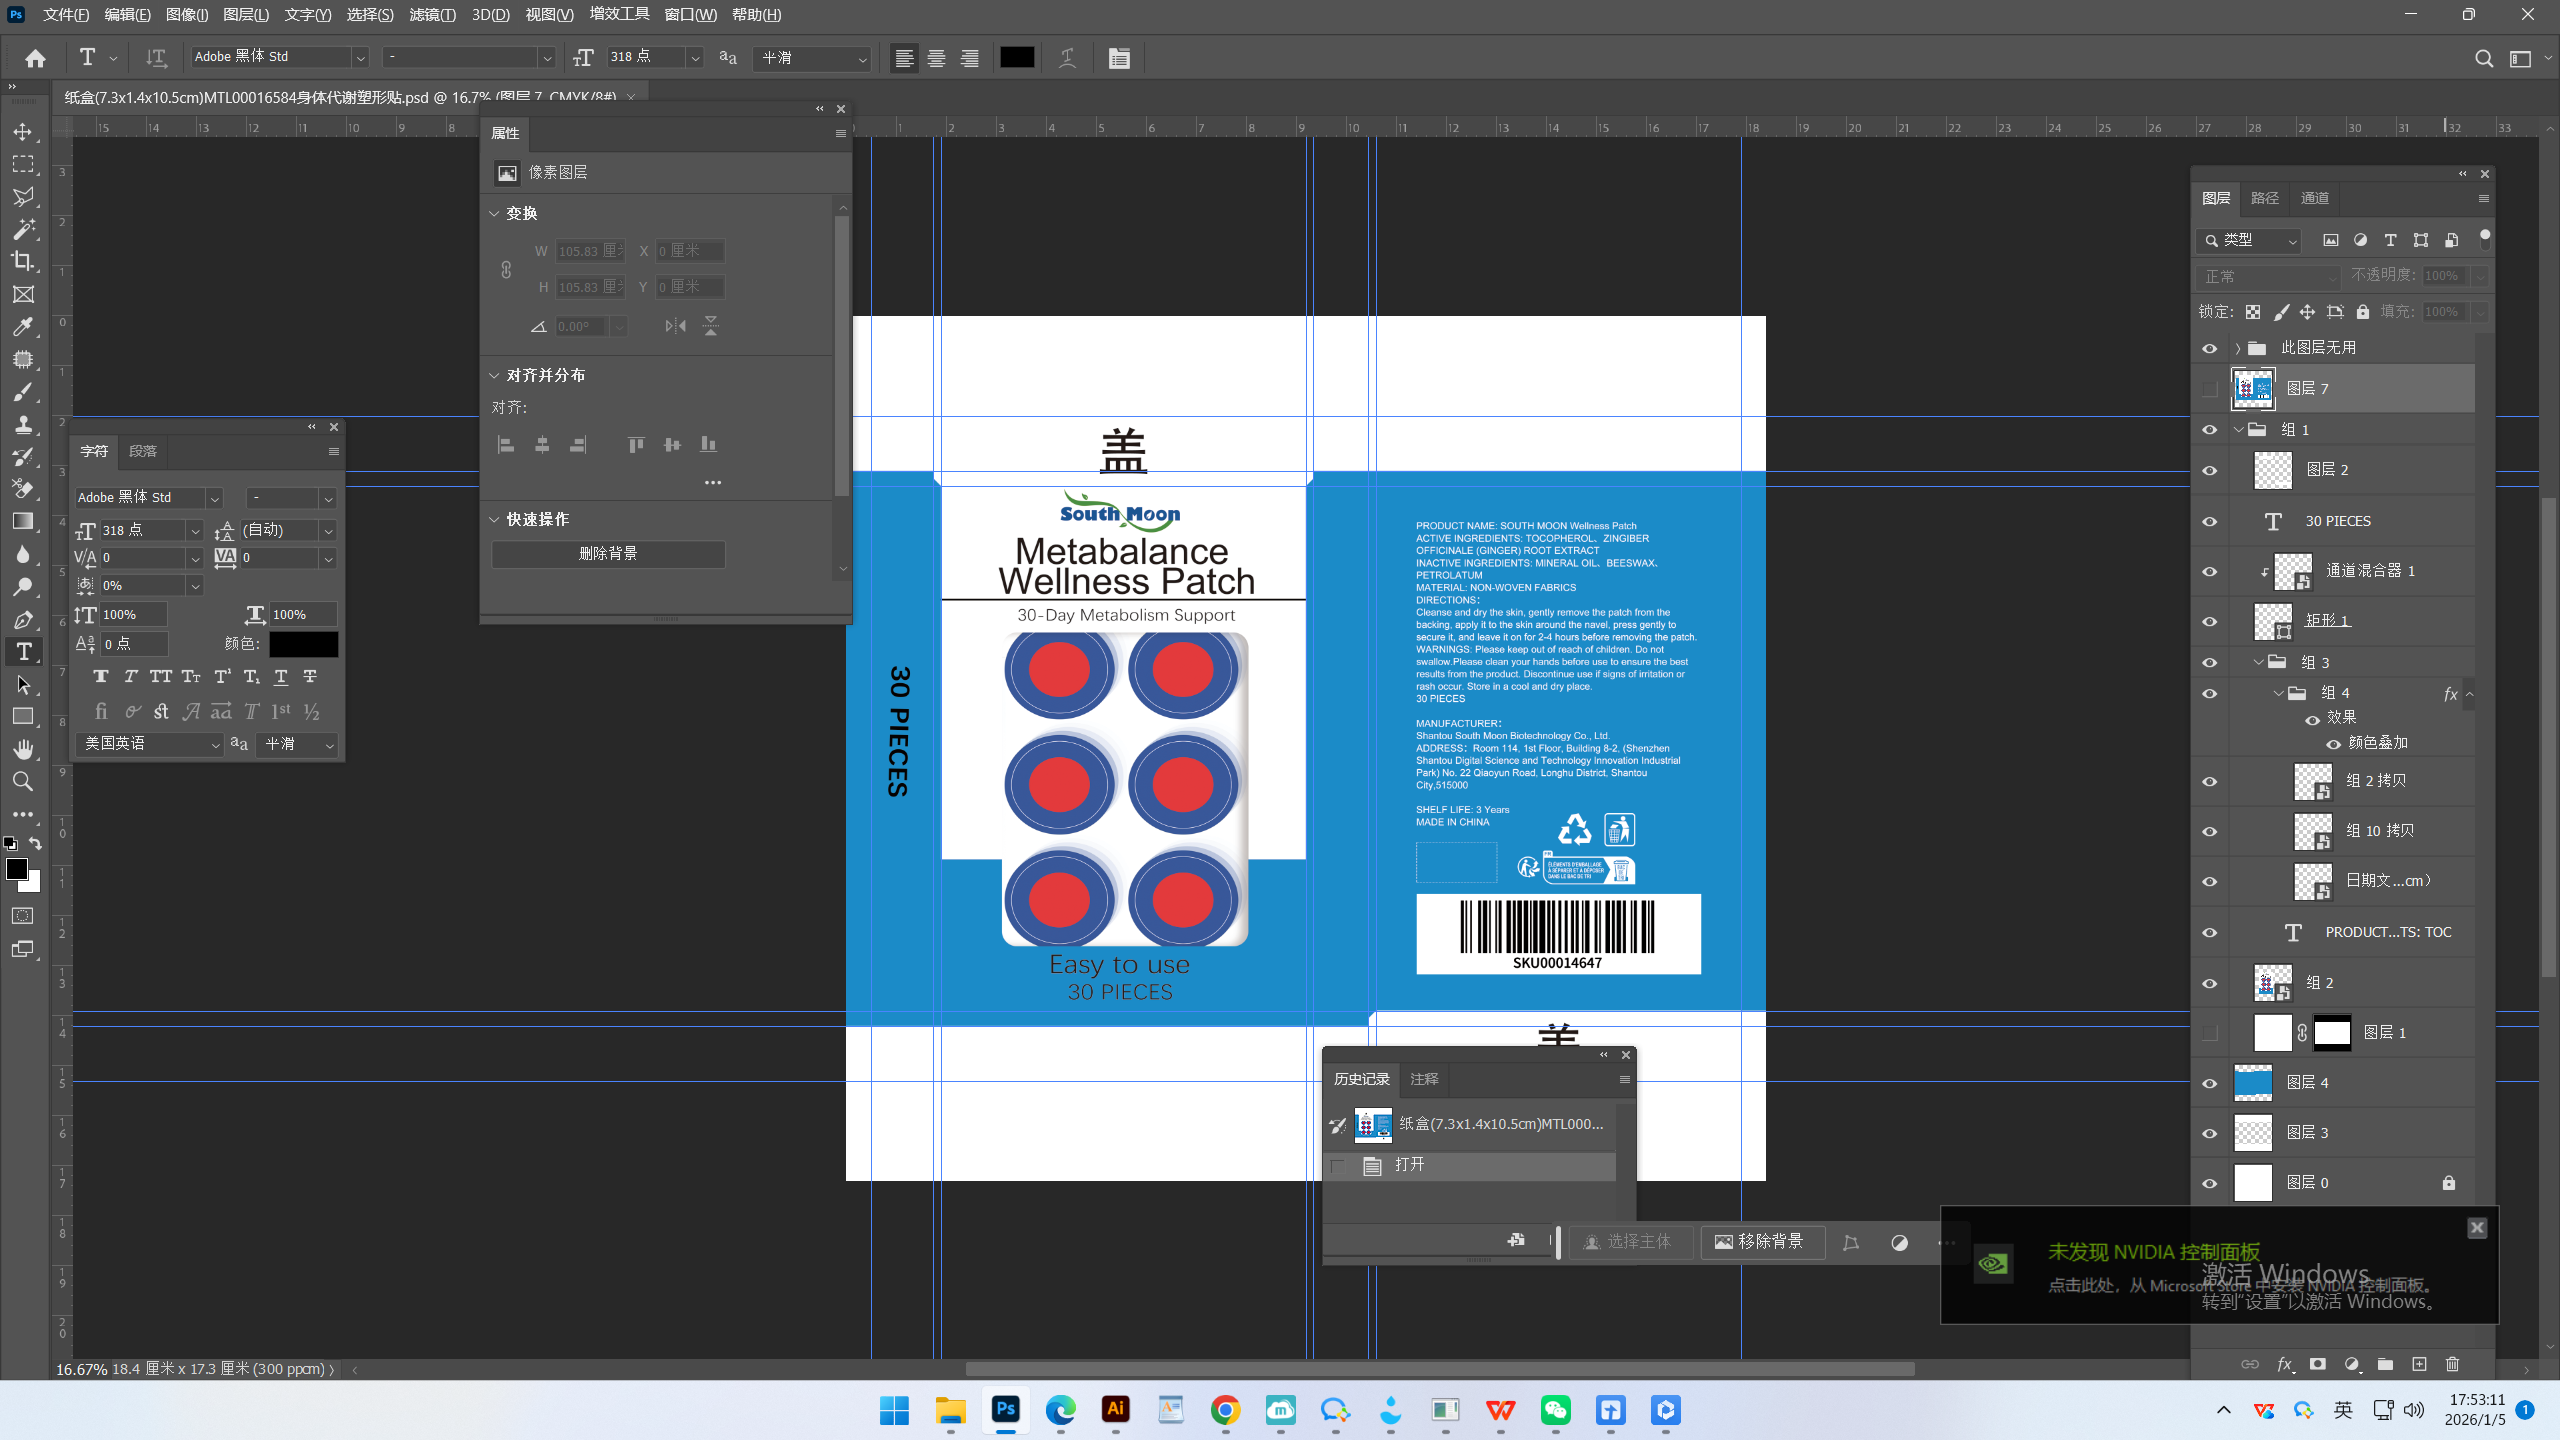Click left align text in options bar
2560x1440 pixels.
(904, 58)
